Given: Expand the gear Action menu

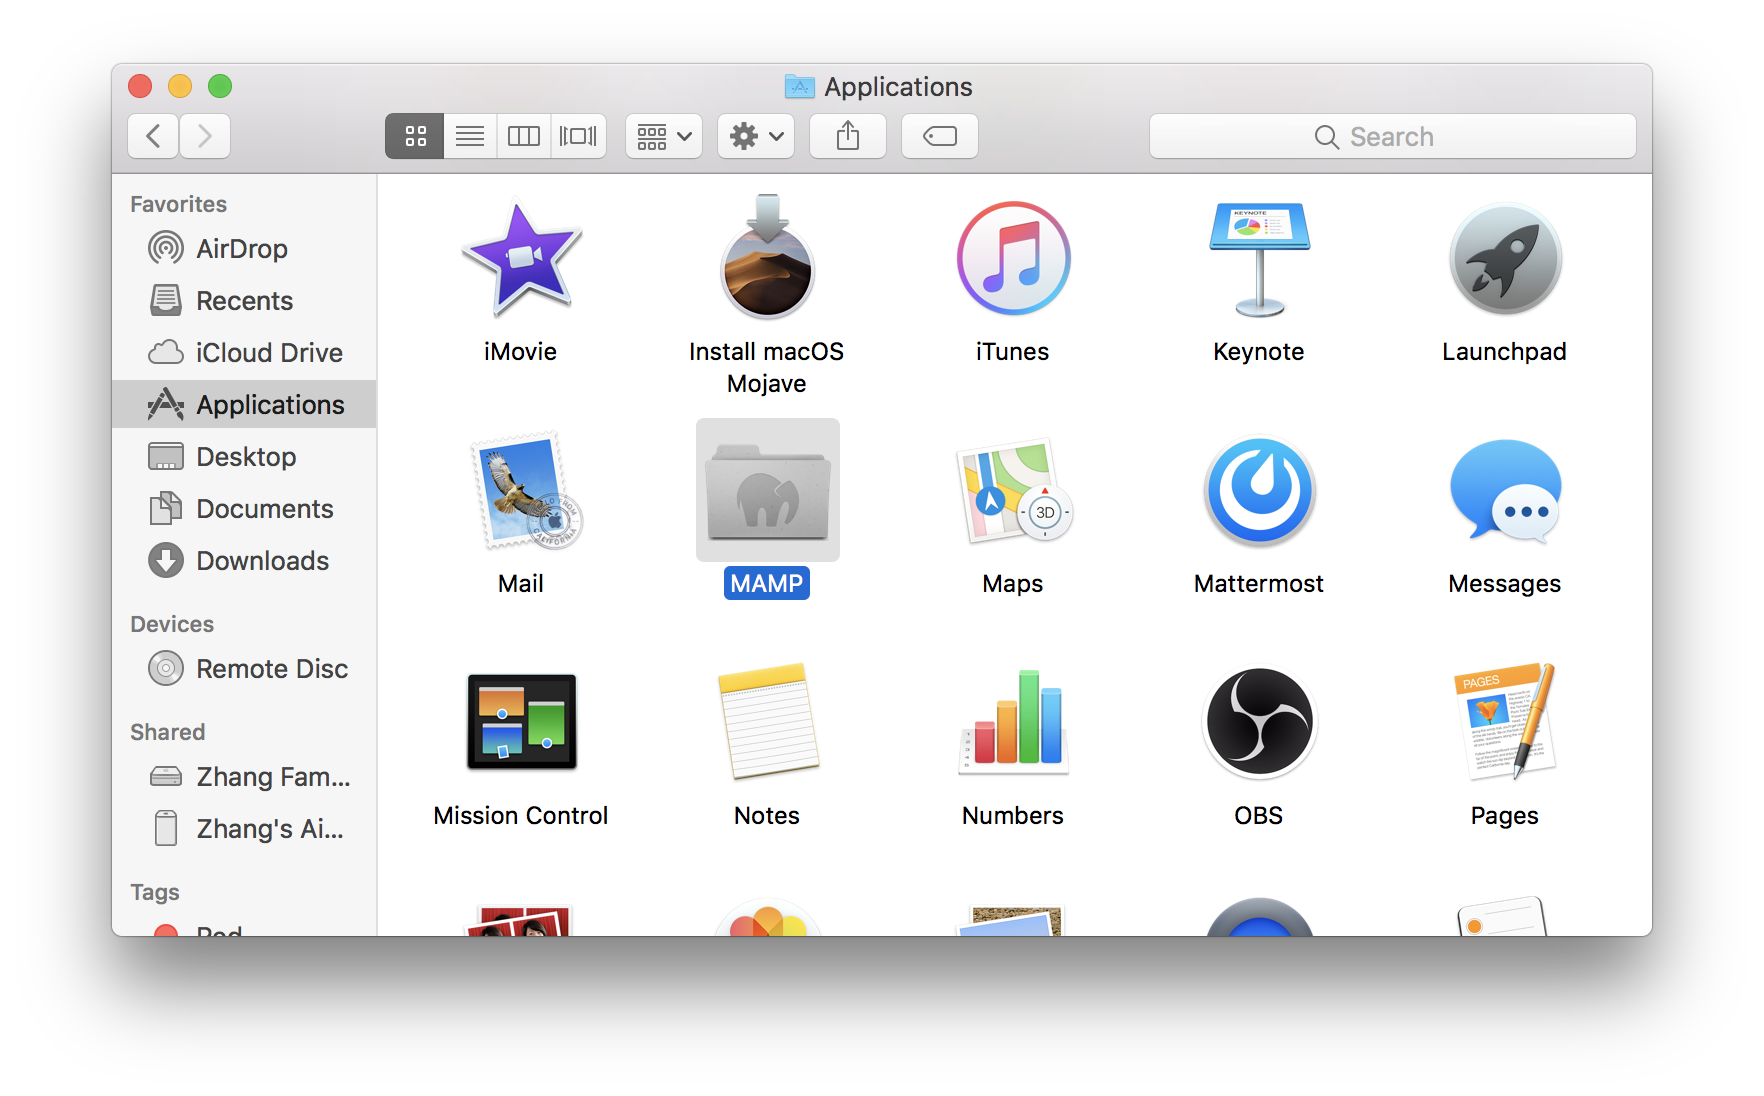Looking at the screenshot, I should (756, 136).
